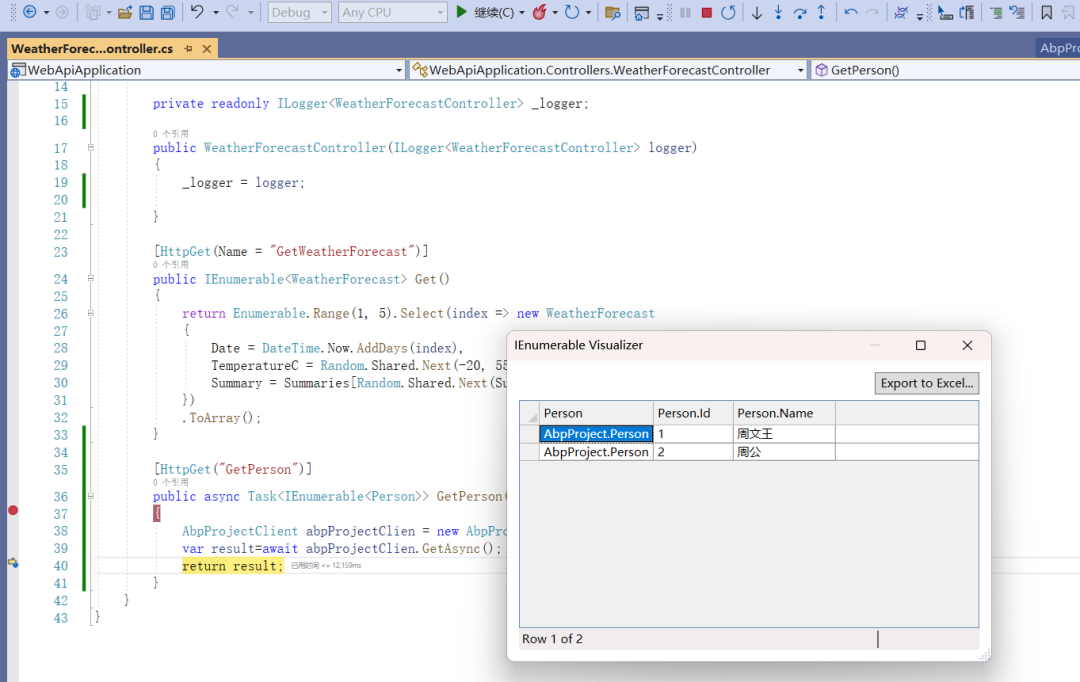The width and height of the screenshot is (1080, 682).
Task: Collapse the constructor at line 17
Action: point(90,147)
